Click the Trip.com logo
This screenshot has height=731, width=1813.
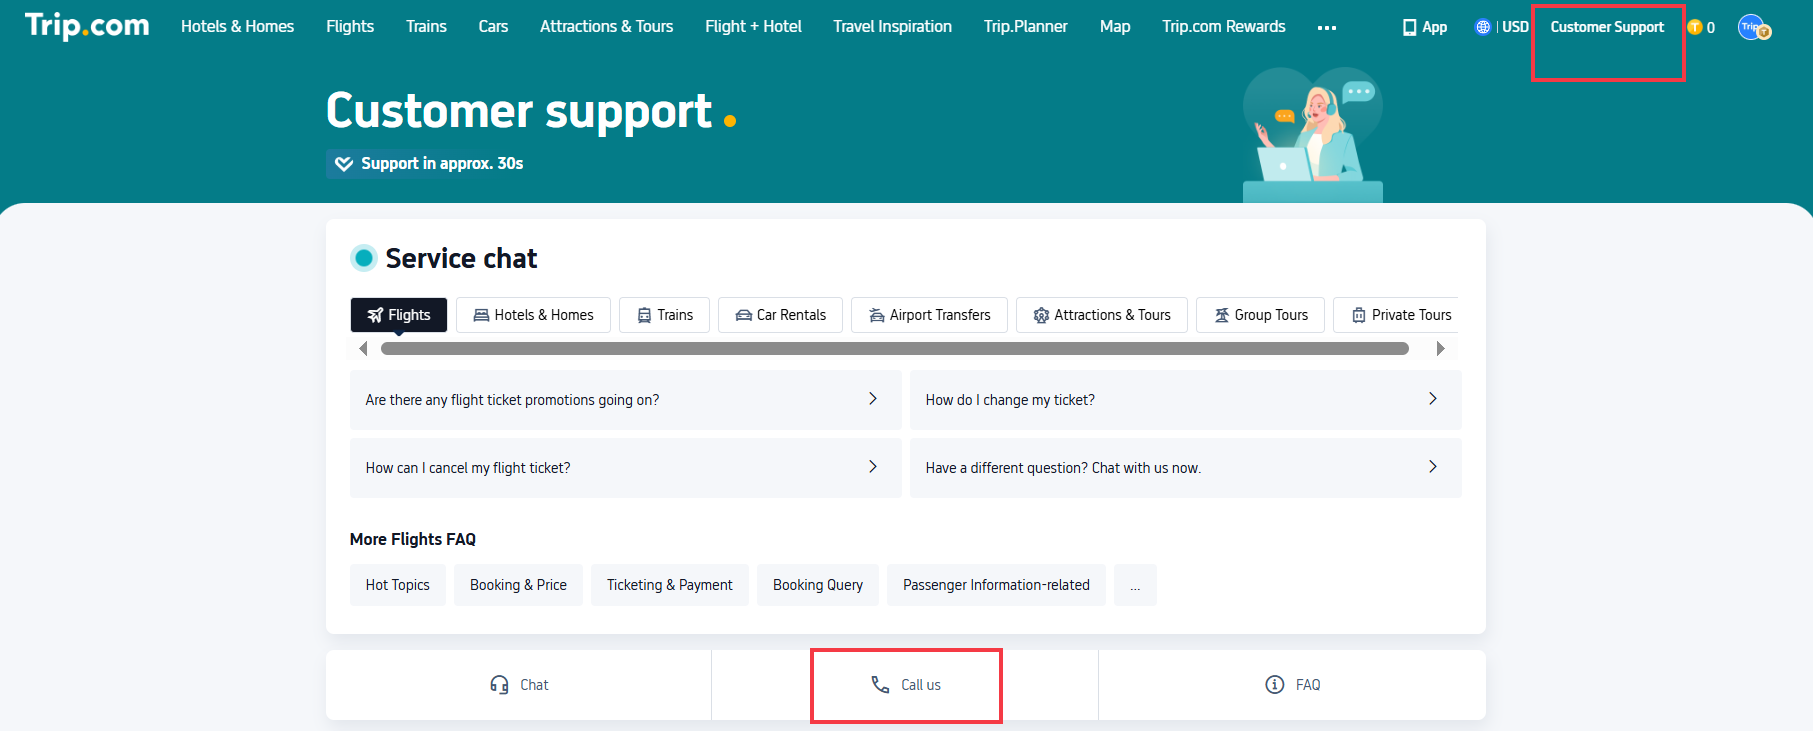[85, 26]
